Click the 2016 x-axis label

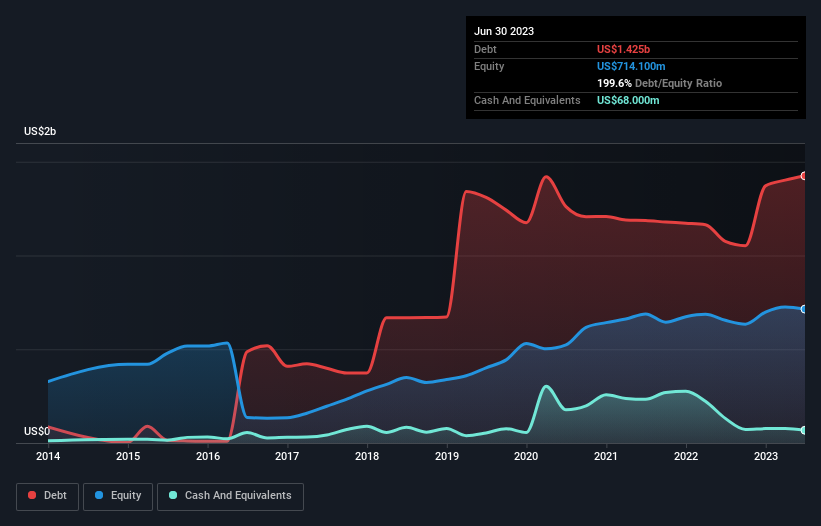point(208,456)
